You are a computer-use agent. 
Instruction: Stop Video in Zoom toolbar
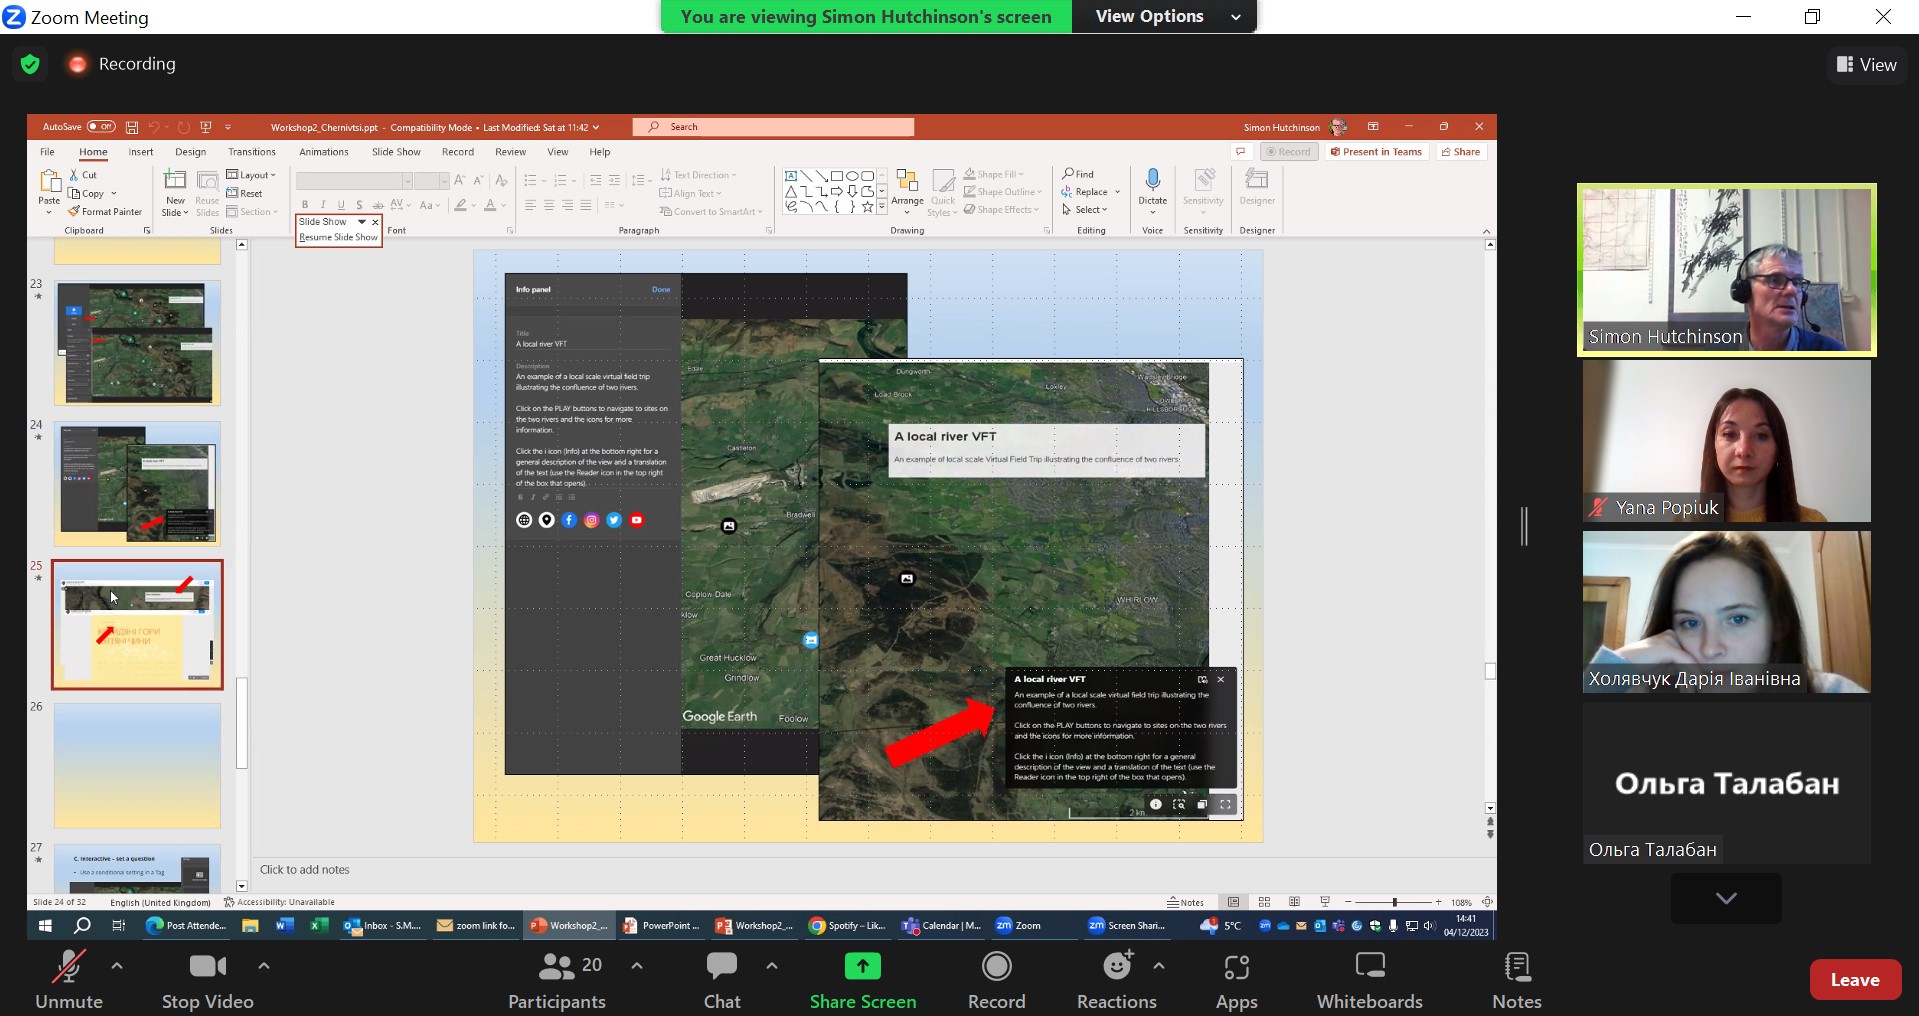point(207,980)
